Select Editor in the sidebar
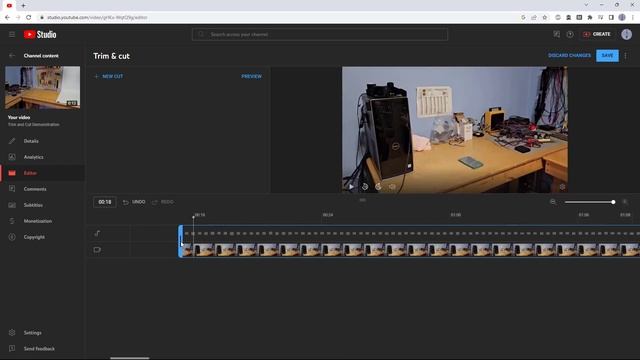Image resolution: width=640 pixels, height=360 pixels. tap(30, 173)
